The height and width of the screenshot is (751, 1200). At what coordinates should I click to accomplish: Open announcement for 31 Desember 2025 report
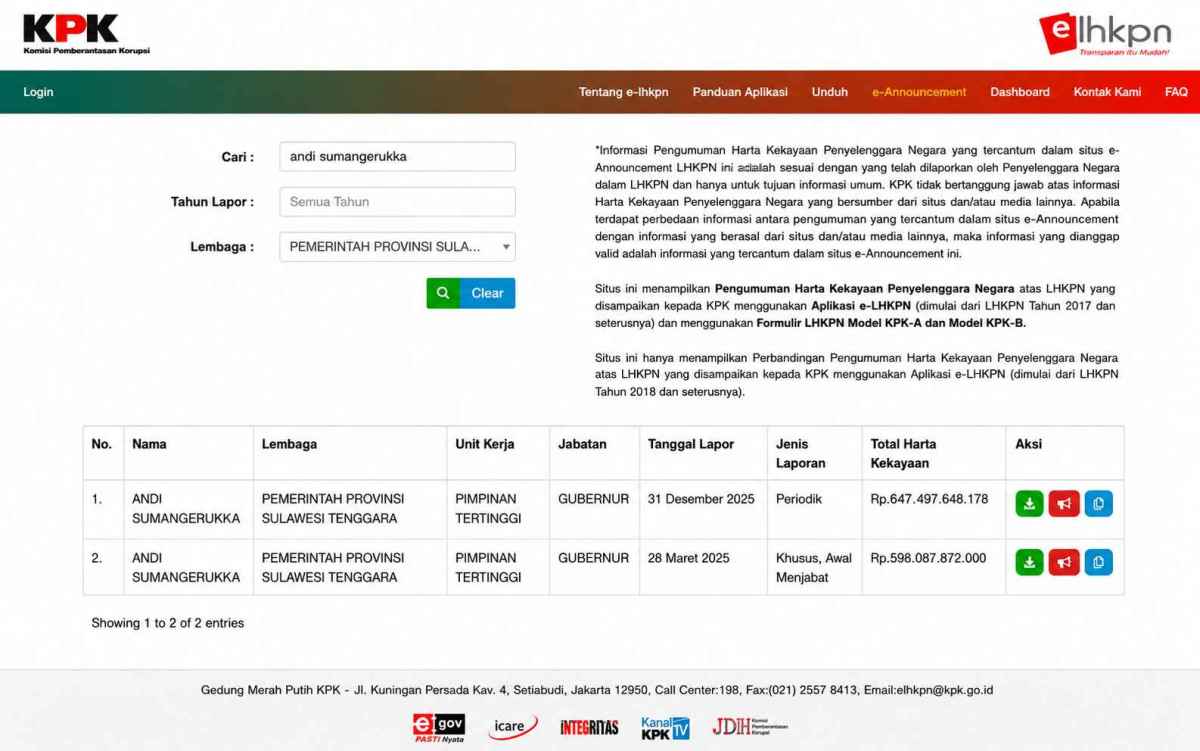pos(1064,503)
